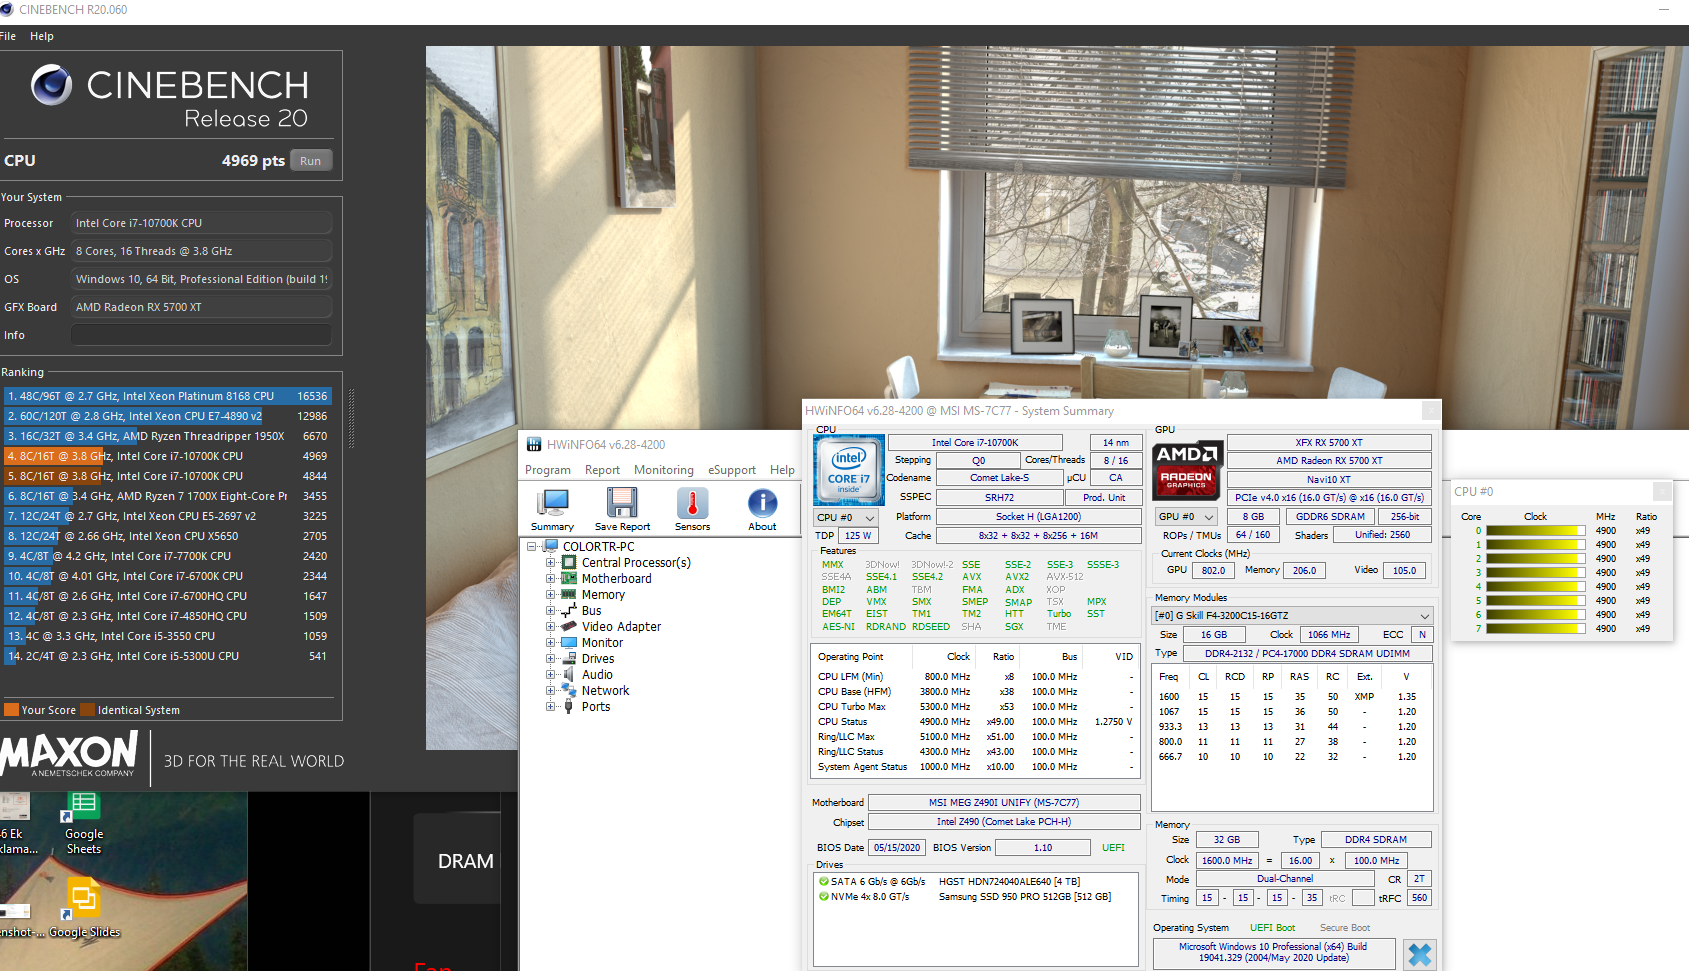Select ranking row Core i5-5300U

[168, 656]
